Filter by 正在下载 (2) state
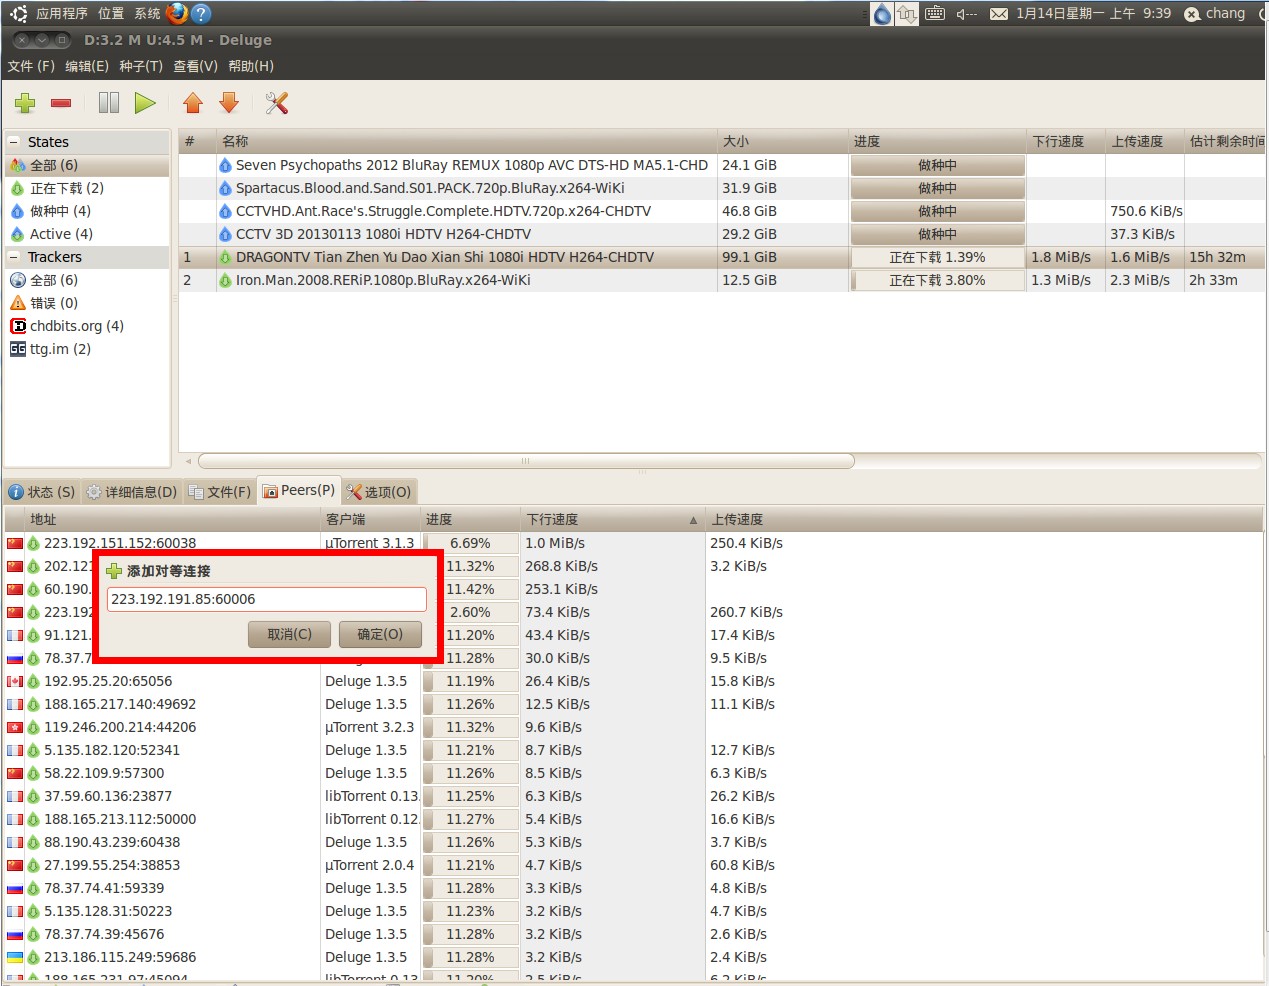Viewport: 1269px width, 986px height. tap(87, 188)
